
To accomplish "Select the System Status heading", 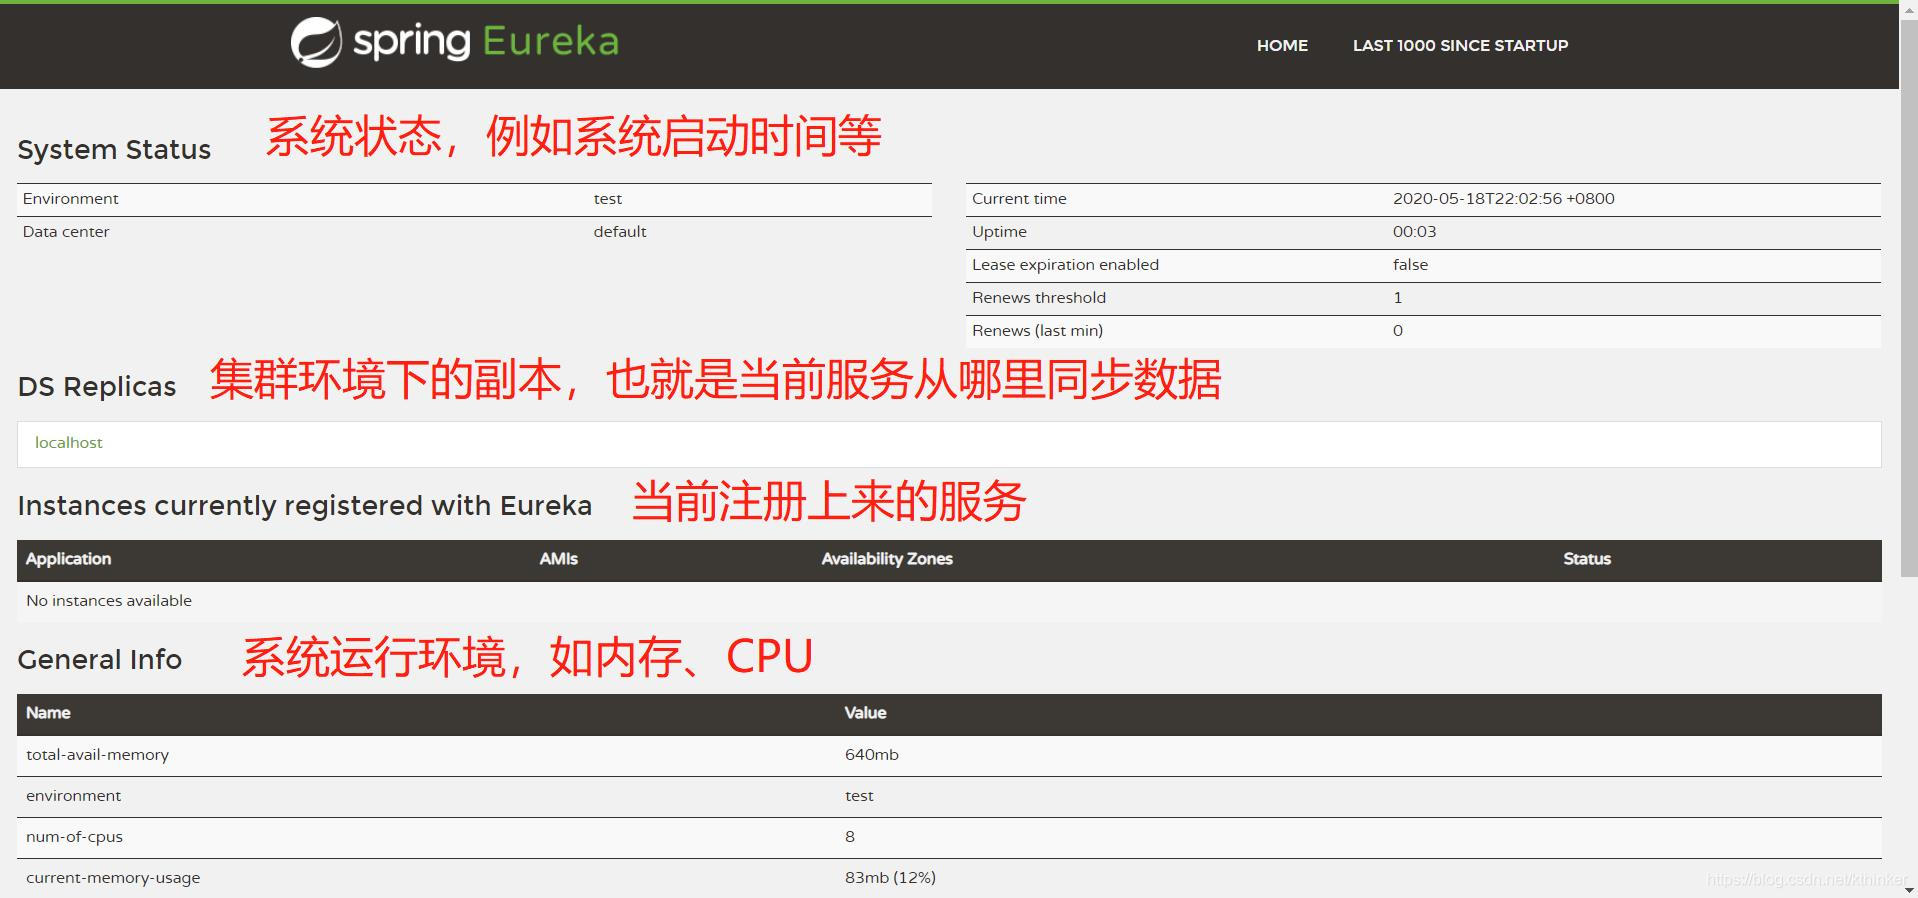I will tap(114, 149).
